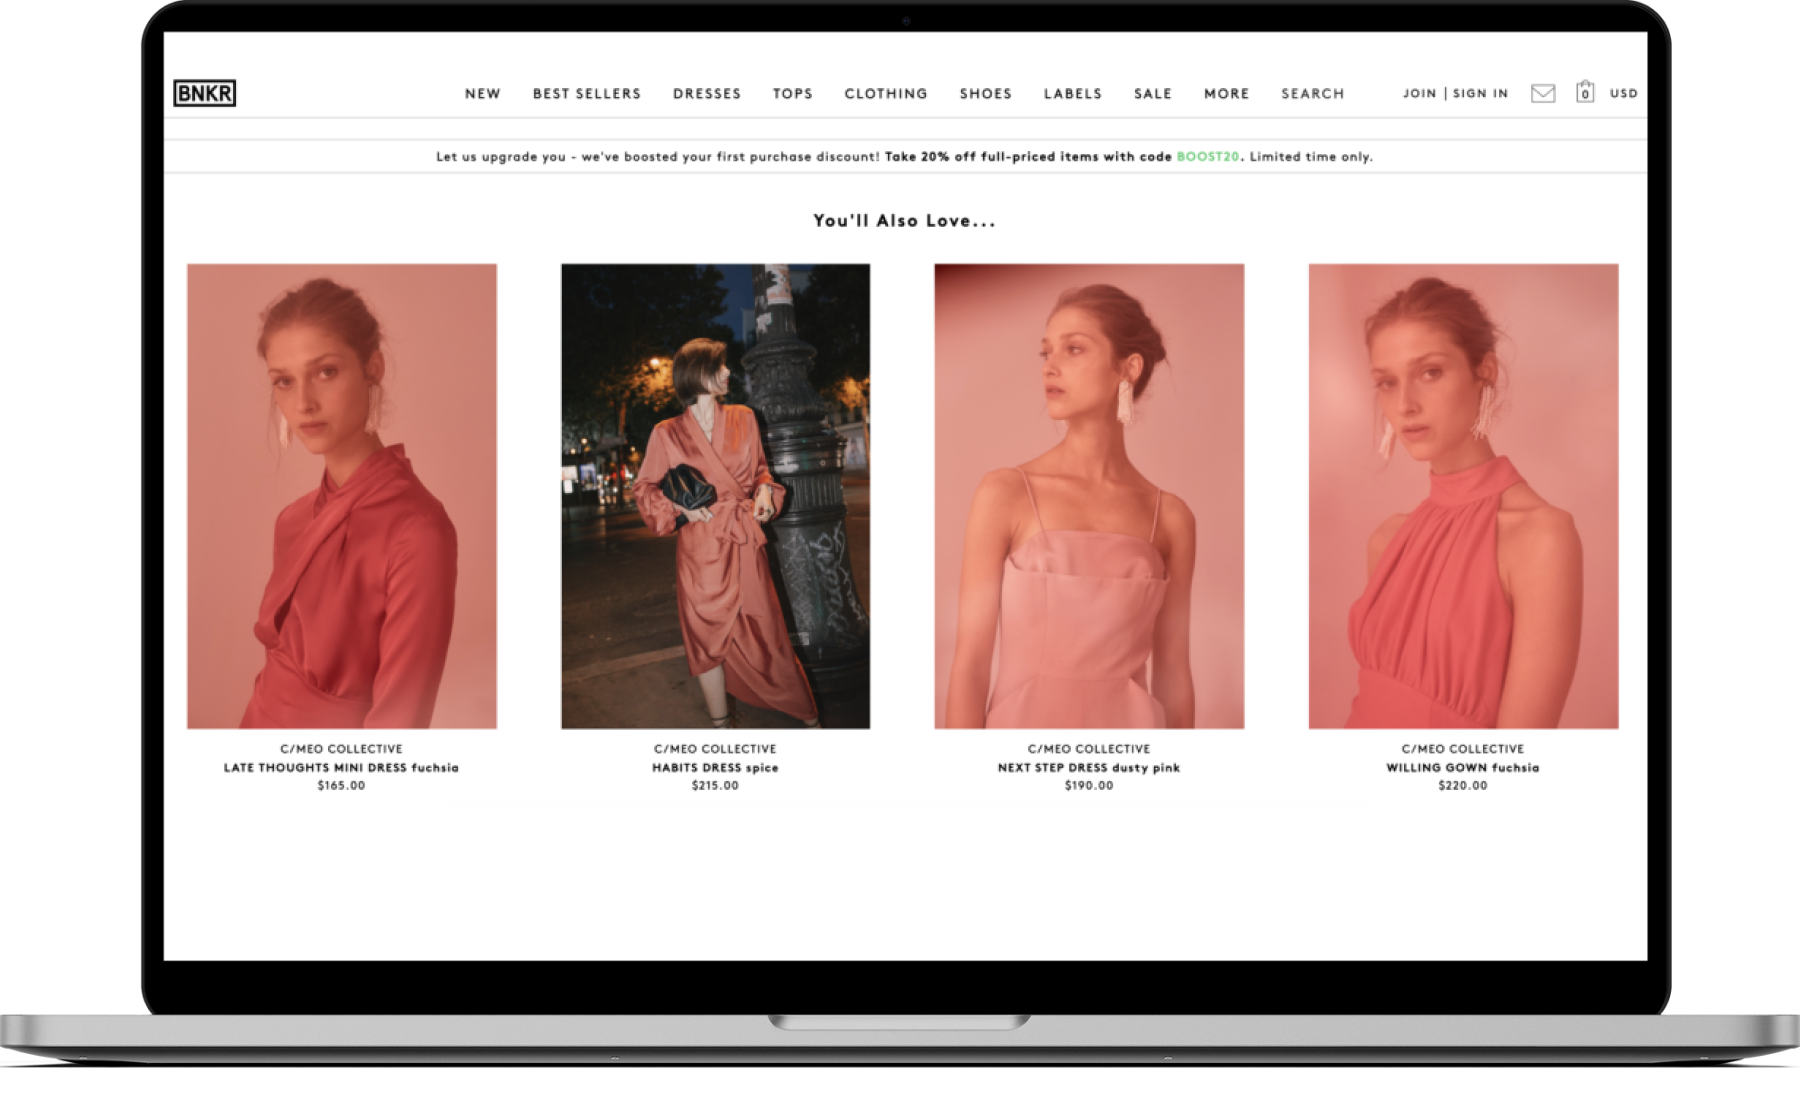Click WILLING GOWN fuchsia title
The height and width of the screenshot is (1096, 1800).
coord(1463,768)
